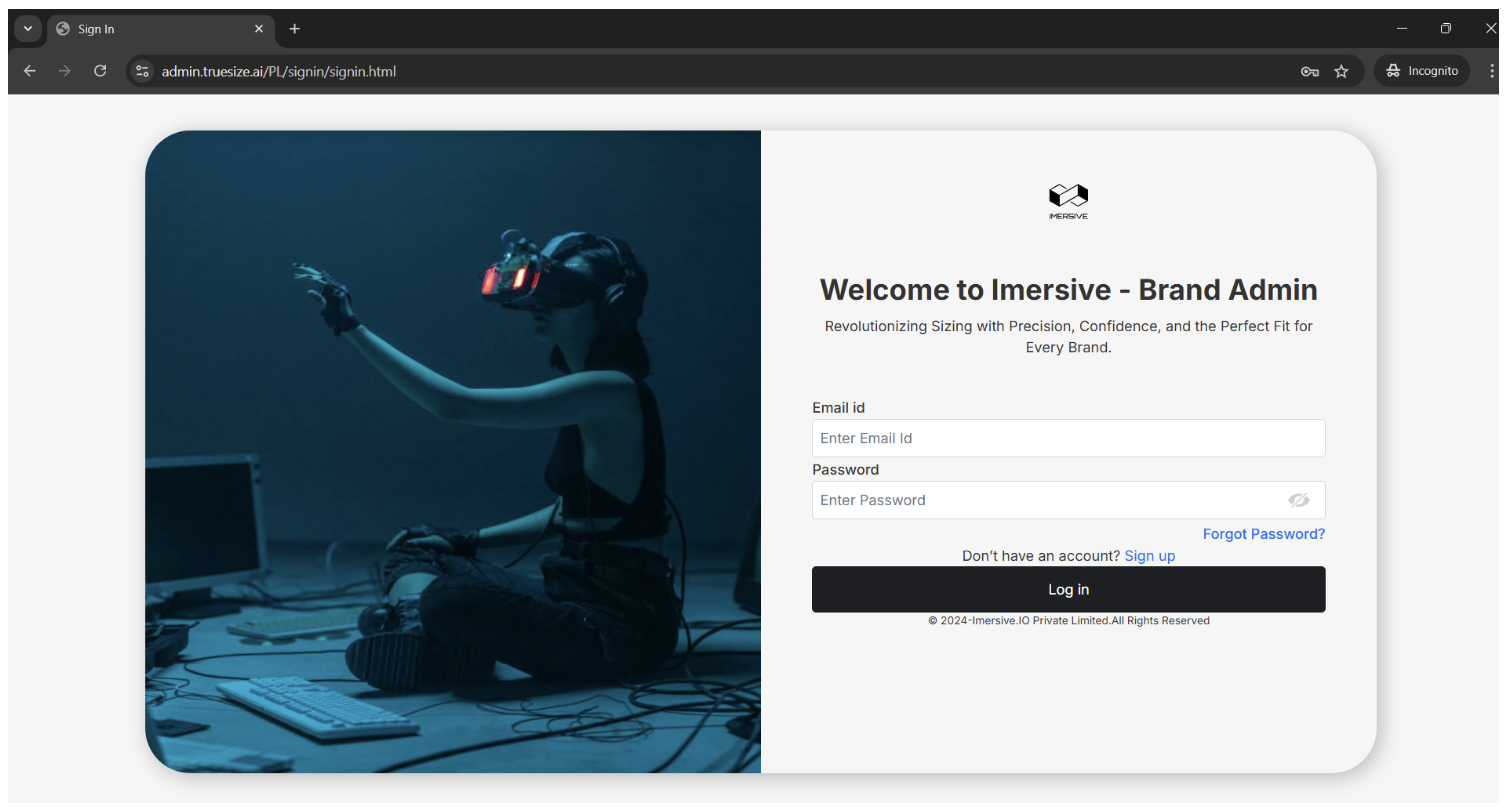Click the Log in button
1504x808 pixels.
click(1068, 589)
